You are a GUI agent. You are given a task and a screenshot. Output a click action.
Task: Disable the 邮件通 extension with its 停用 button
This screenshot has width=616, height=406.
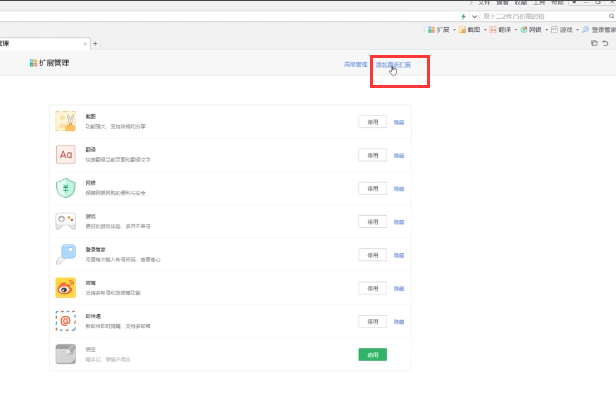point(372,321)
